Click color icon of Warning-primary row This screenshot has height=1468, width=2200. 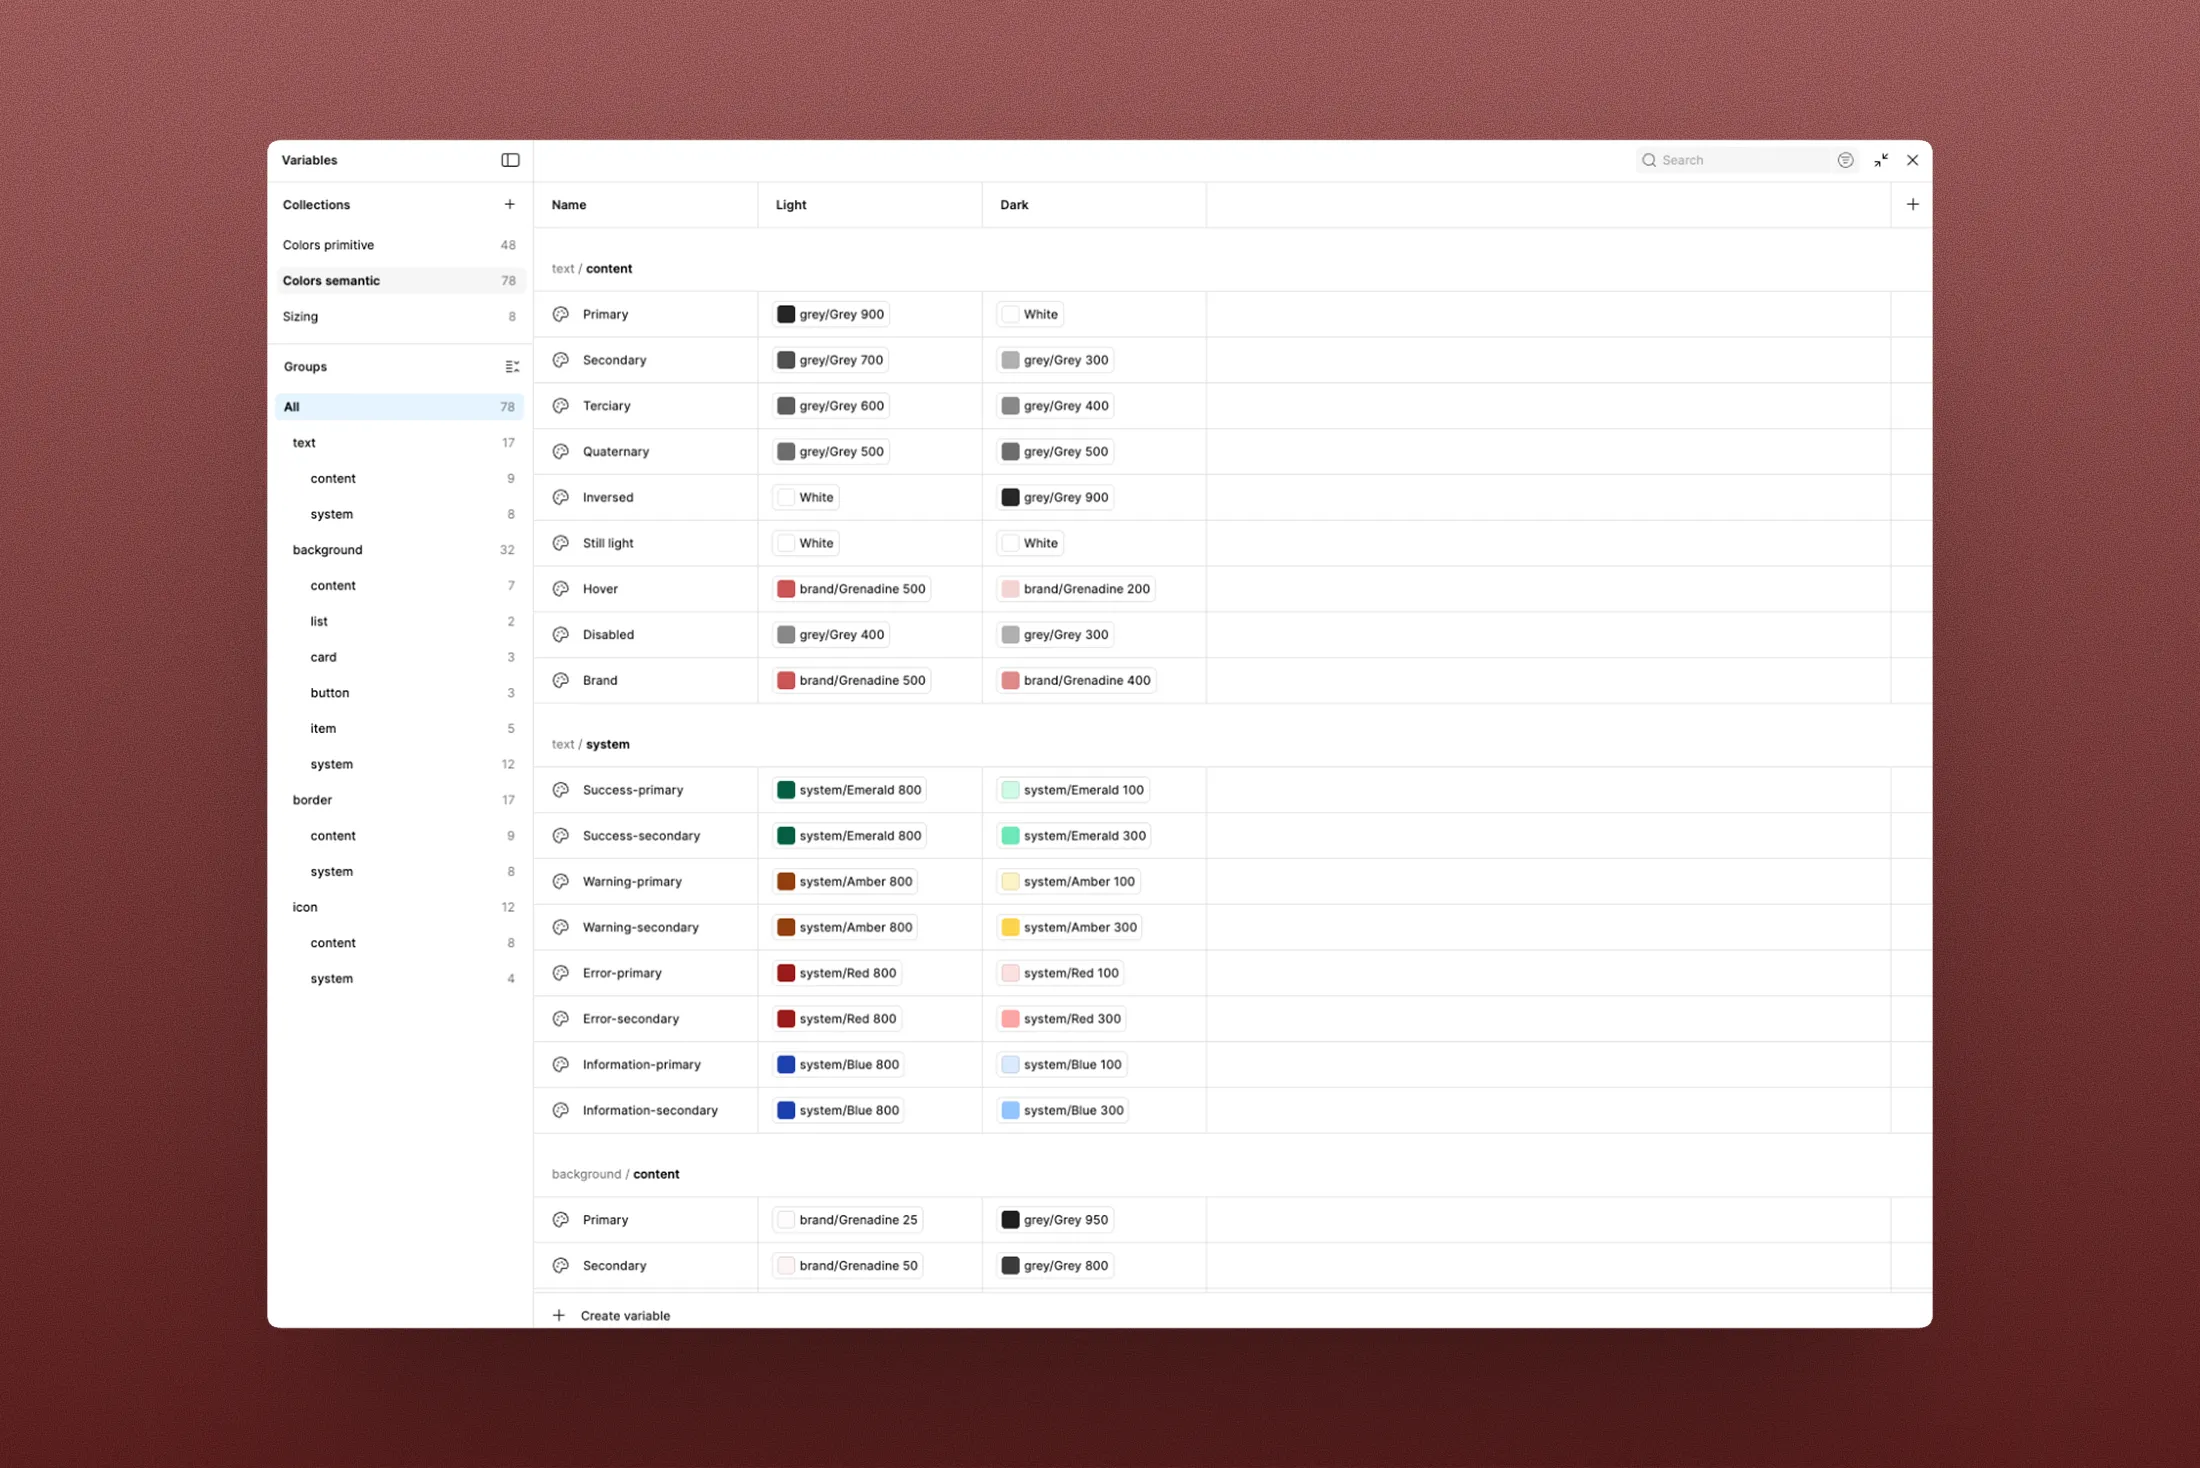click(561, 882)
